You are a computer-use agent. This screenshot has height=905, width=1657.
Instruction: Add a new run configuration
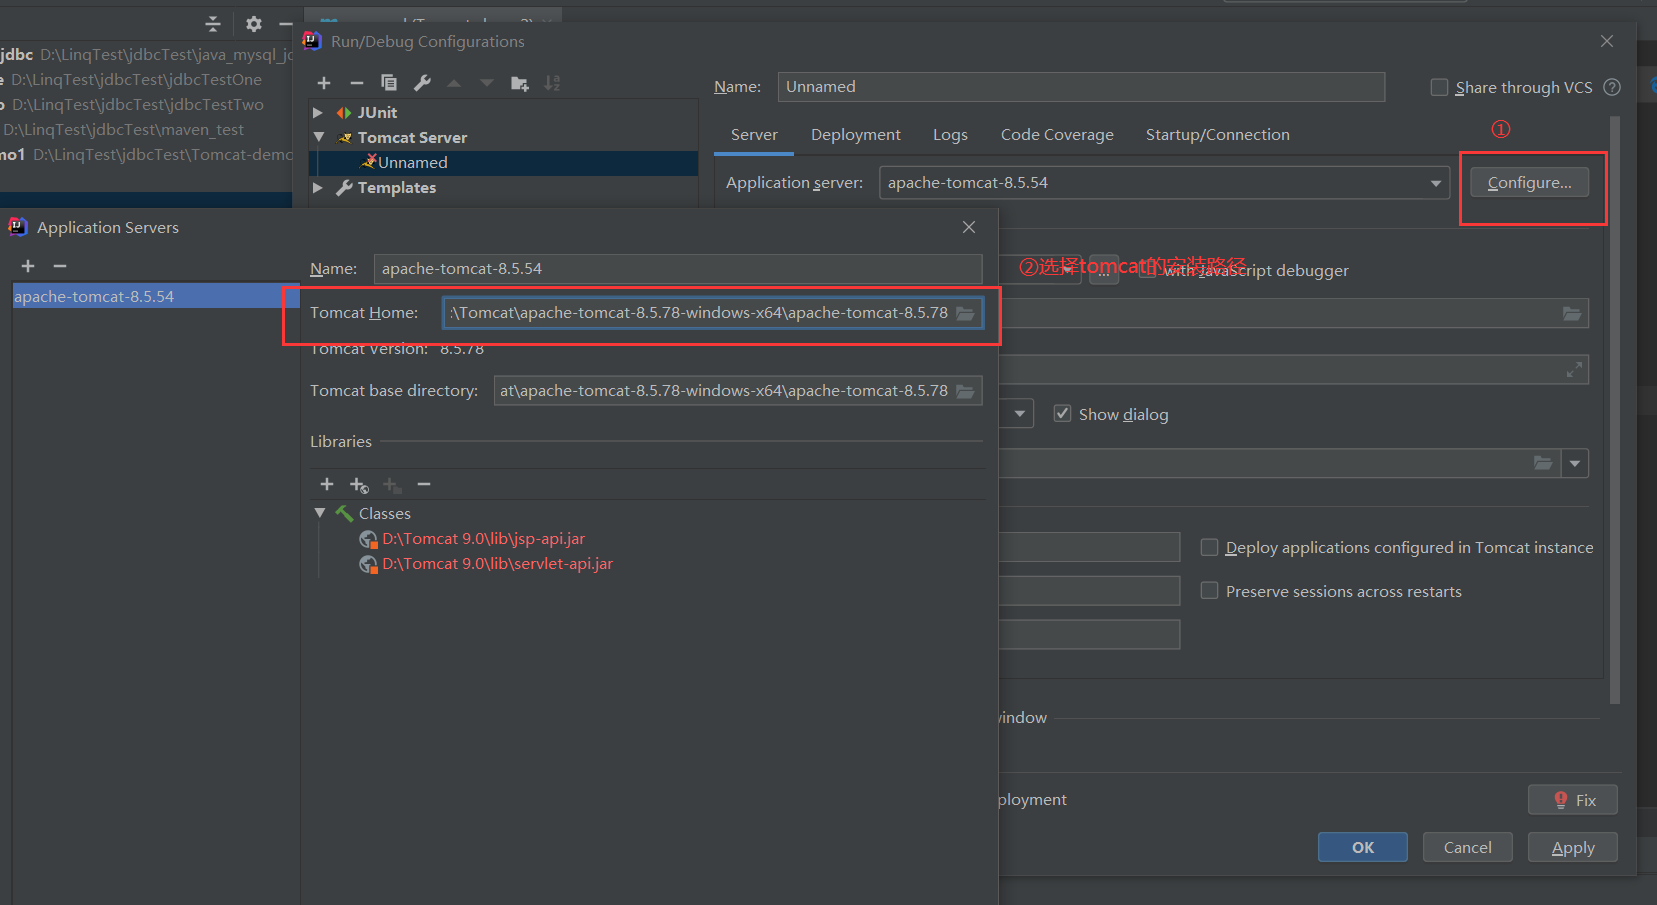324,83
